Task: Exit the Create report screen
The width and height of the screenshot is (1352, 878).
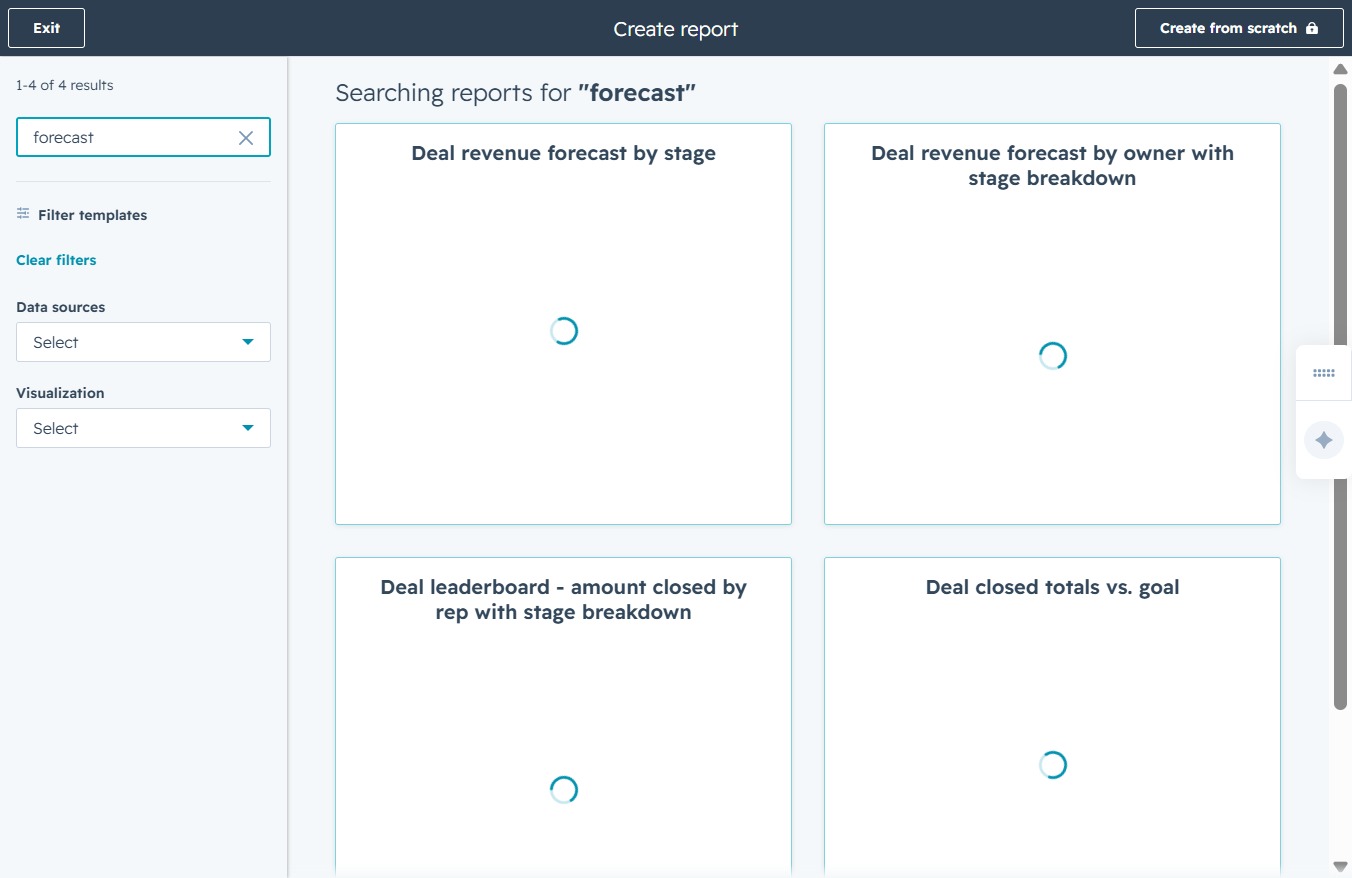Action: (x=46, y=28)
